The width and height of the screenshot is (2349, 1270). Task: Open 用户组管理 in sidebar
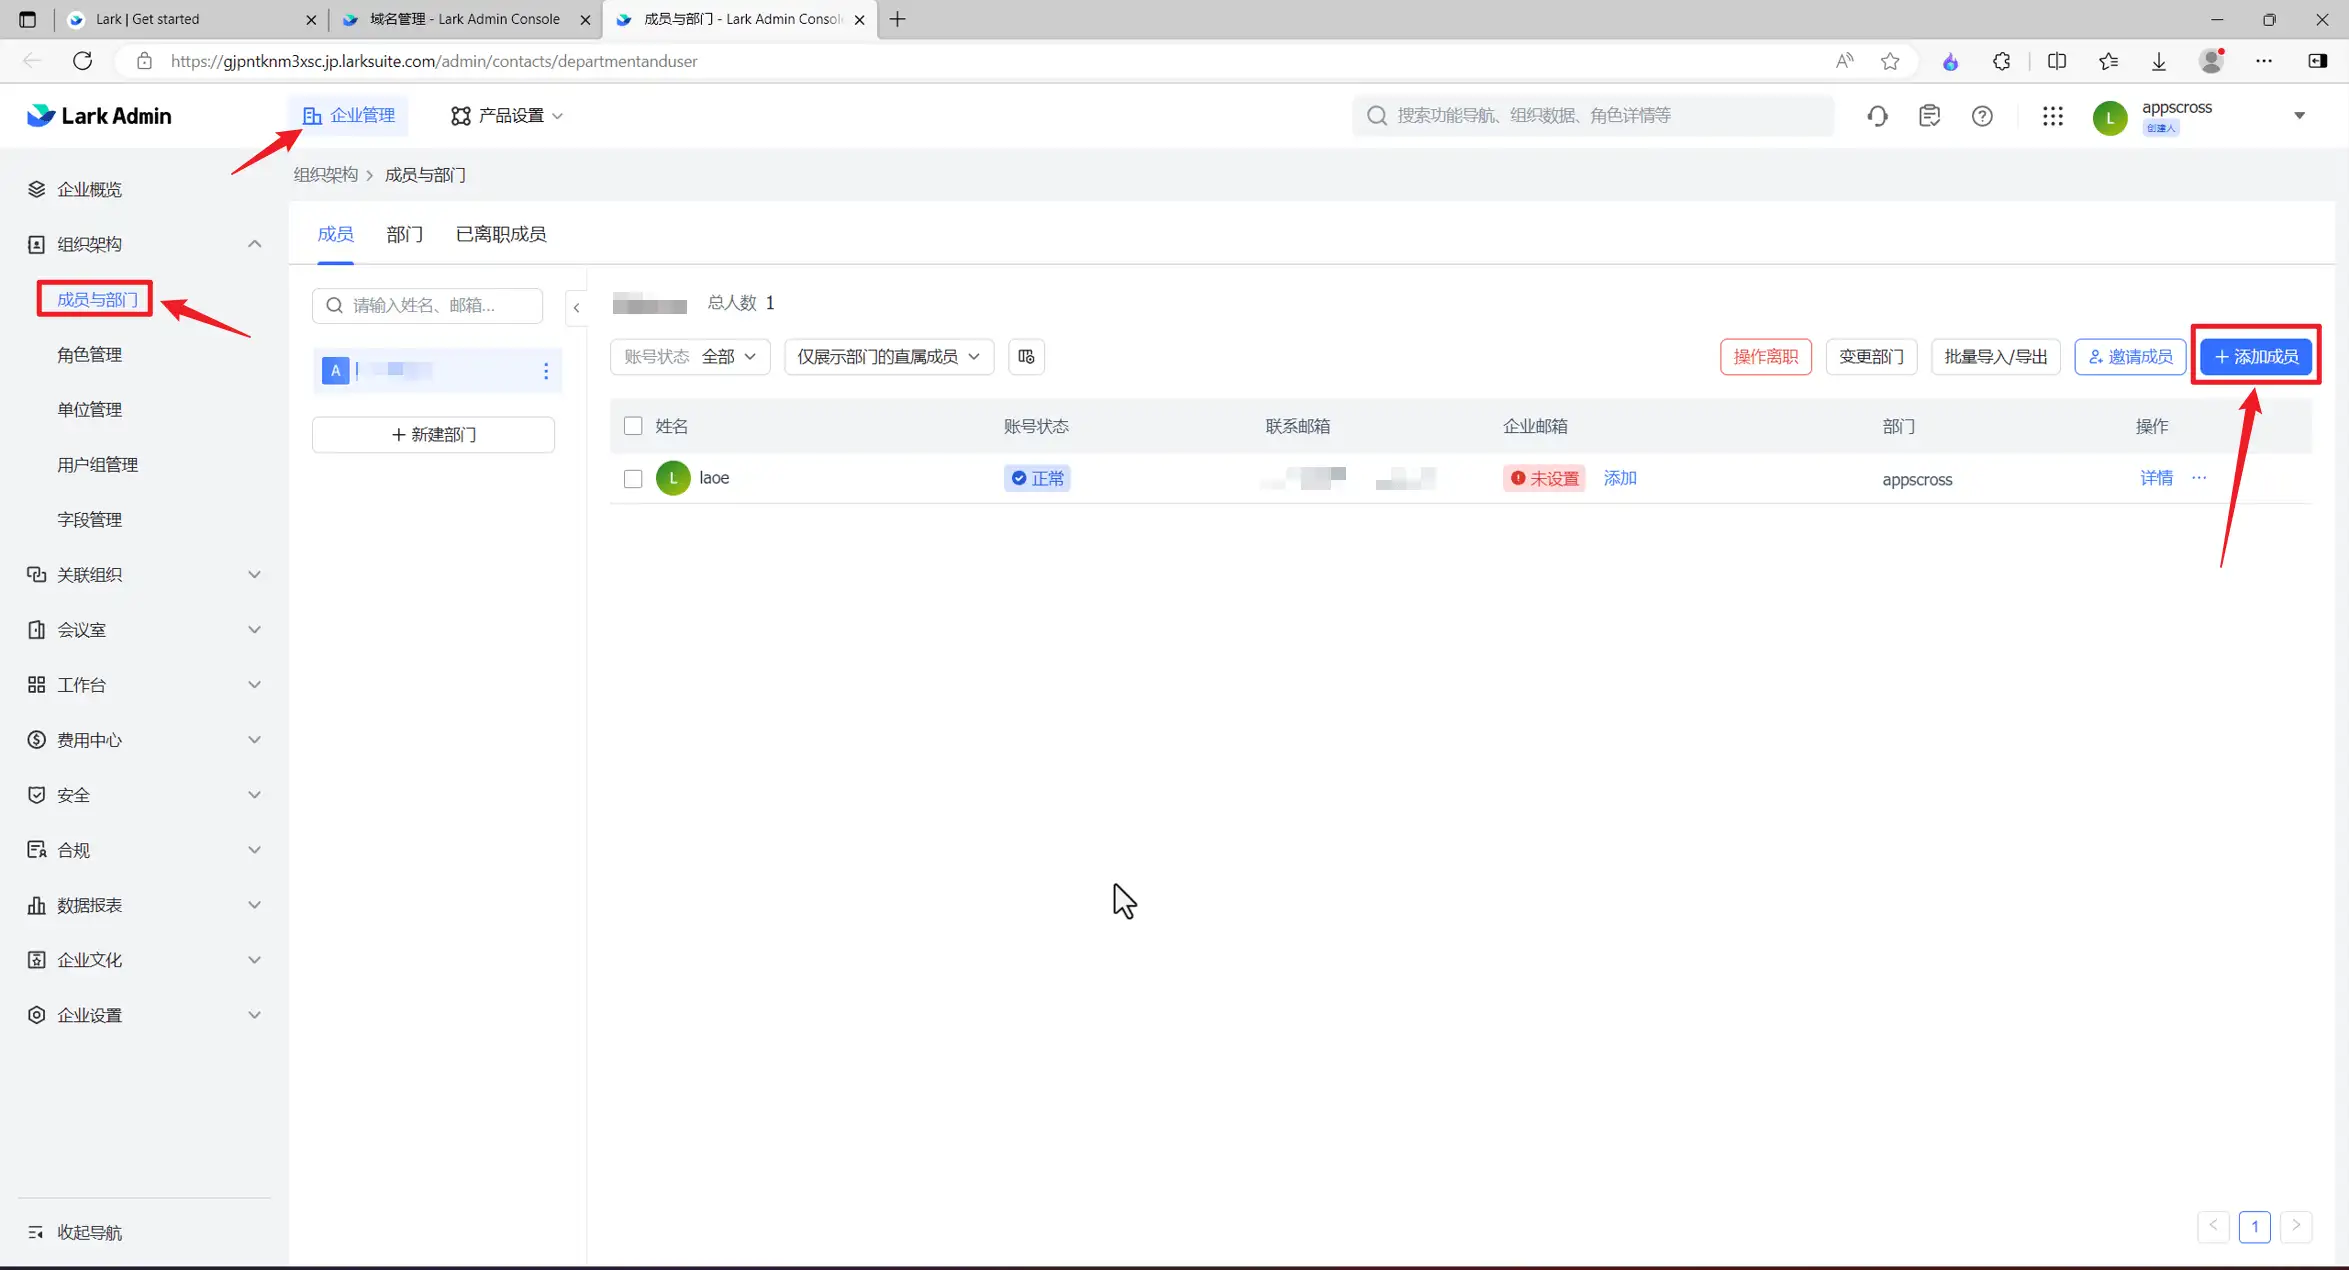(98, 465)
